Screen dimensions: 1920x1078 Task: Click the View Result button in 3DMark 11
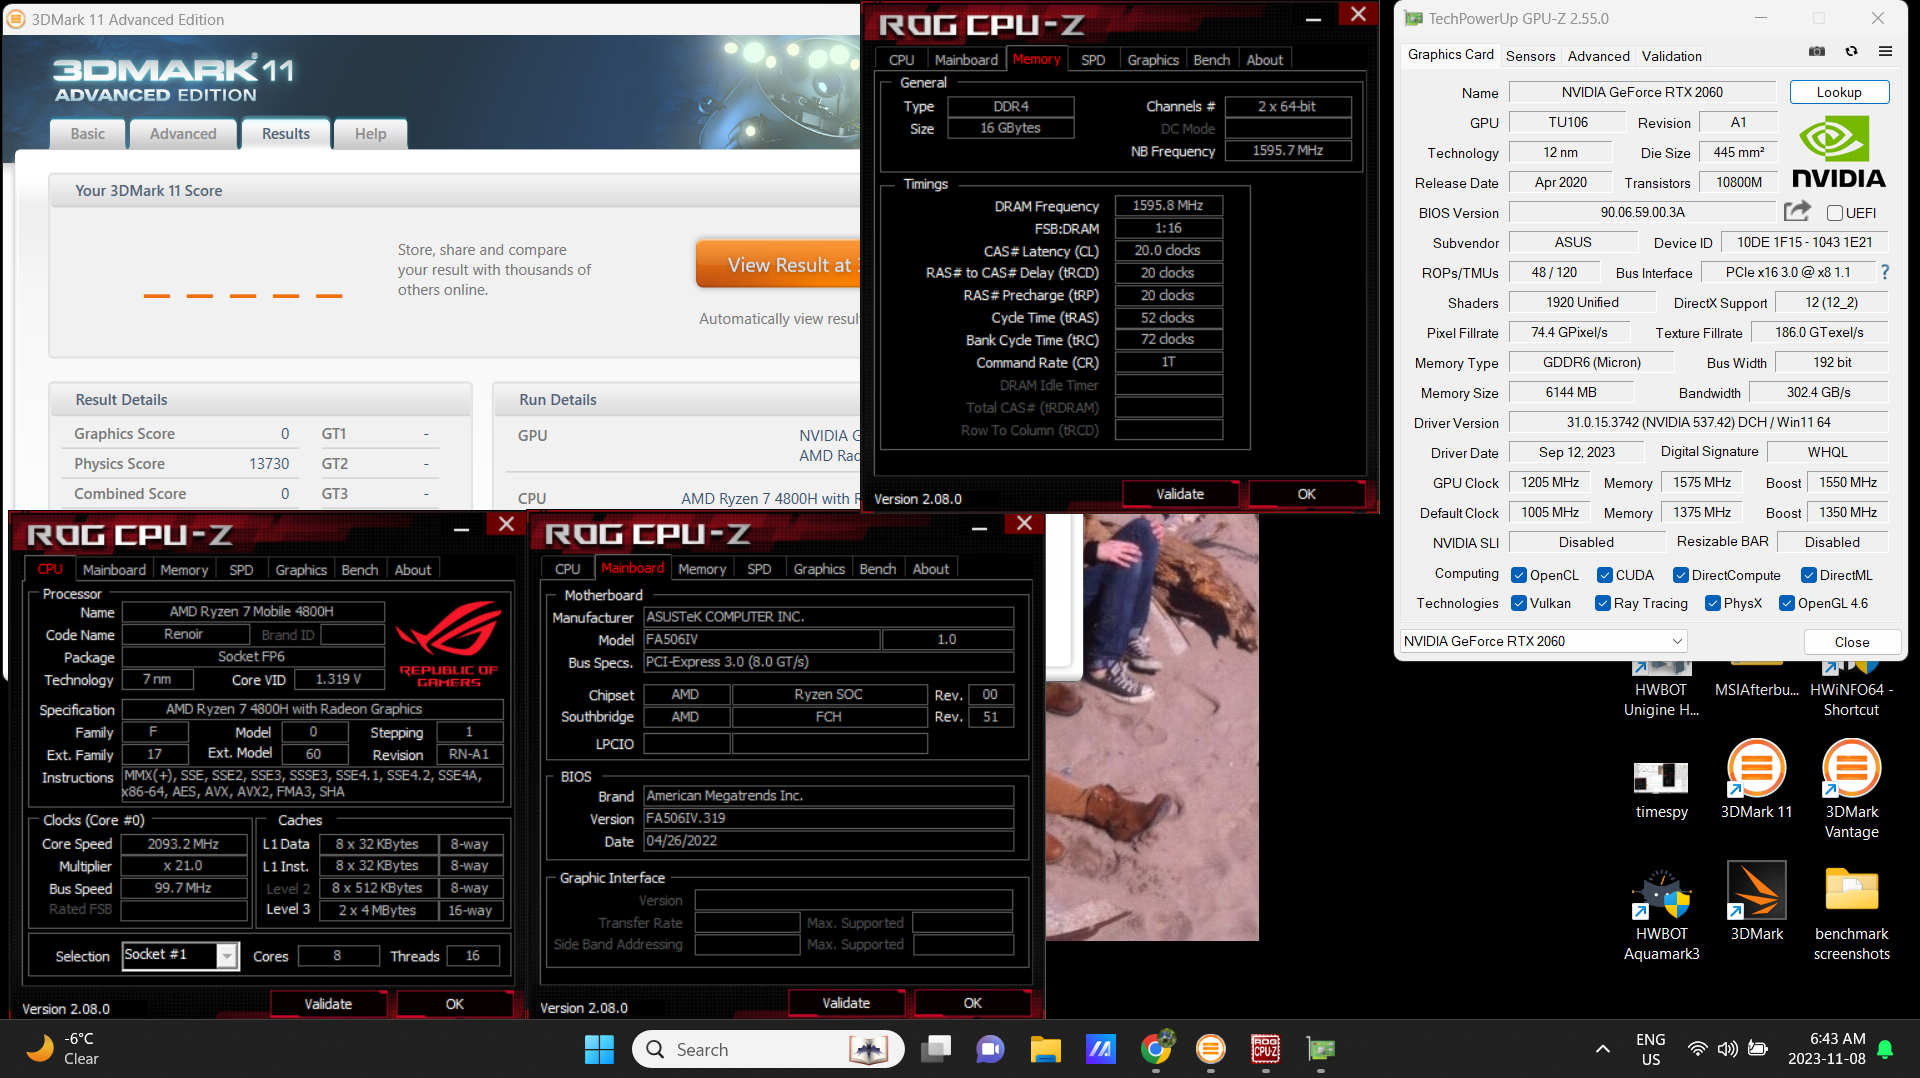pos(778,265)
